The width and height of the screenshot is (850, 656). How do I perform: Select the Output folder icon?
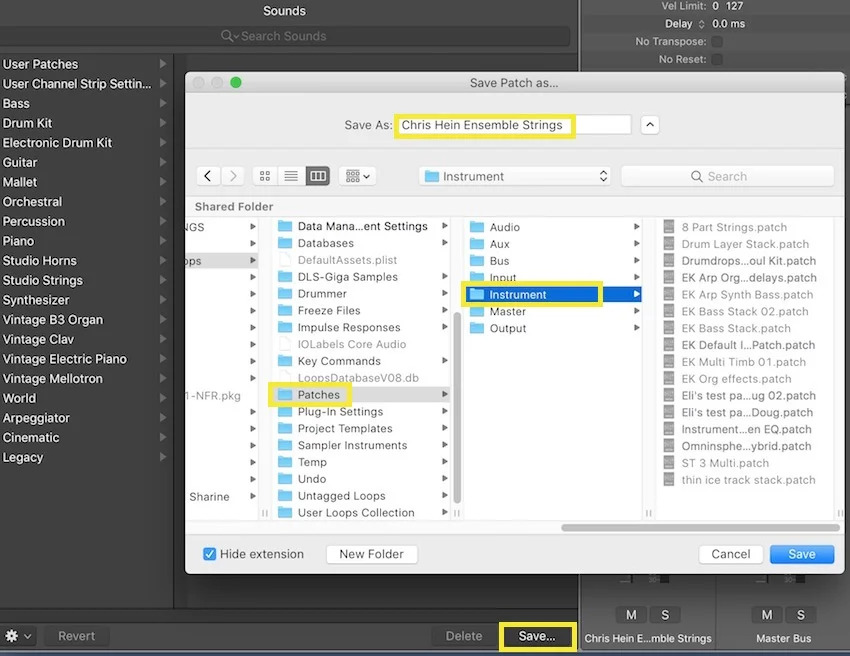(x=477, y=328)
